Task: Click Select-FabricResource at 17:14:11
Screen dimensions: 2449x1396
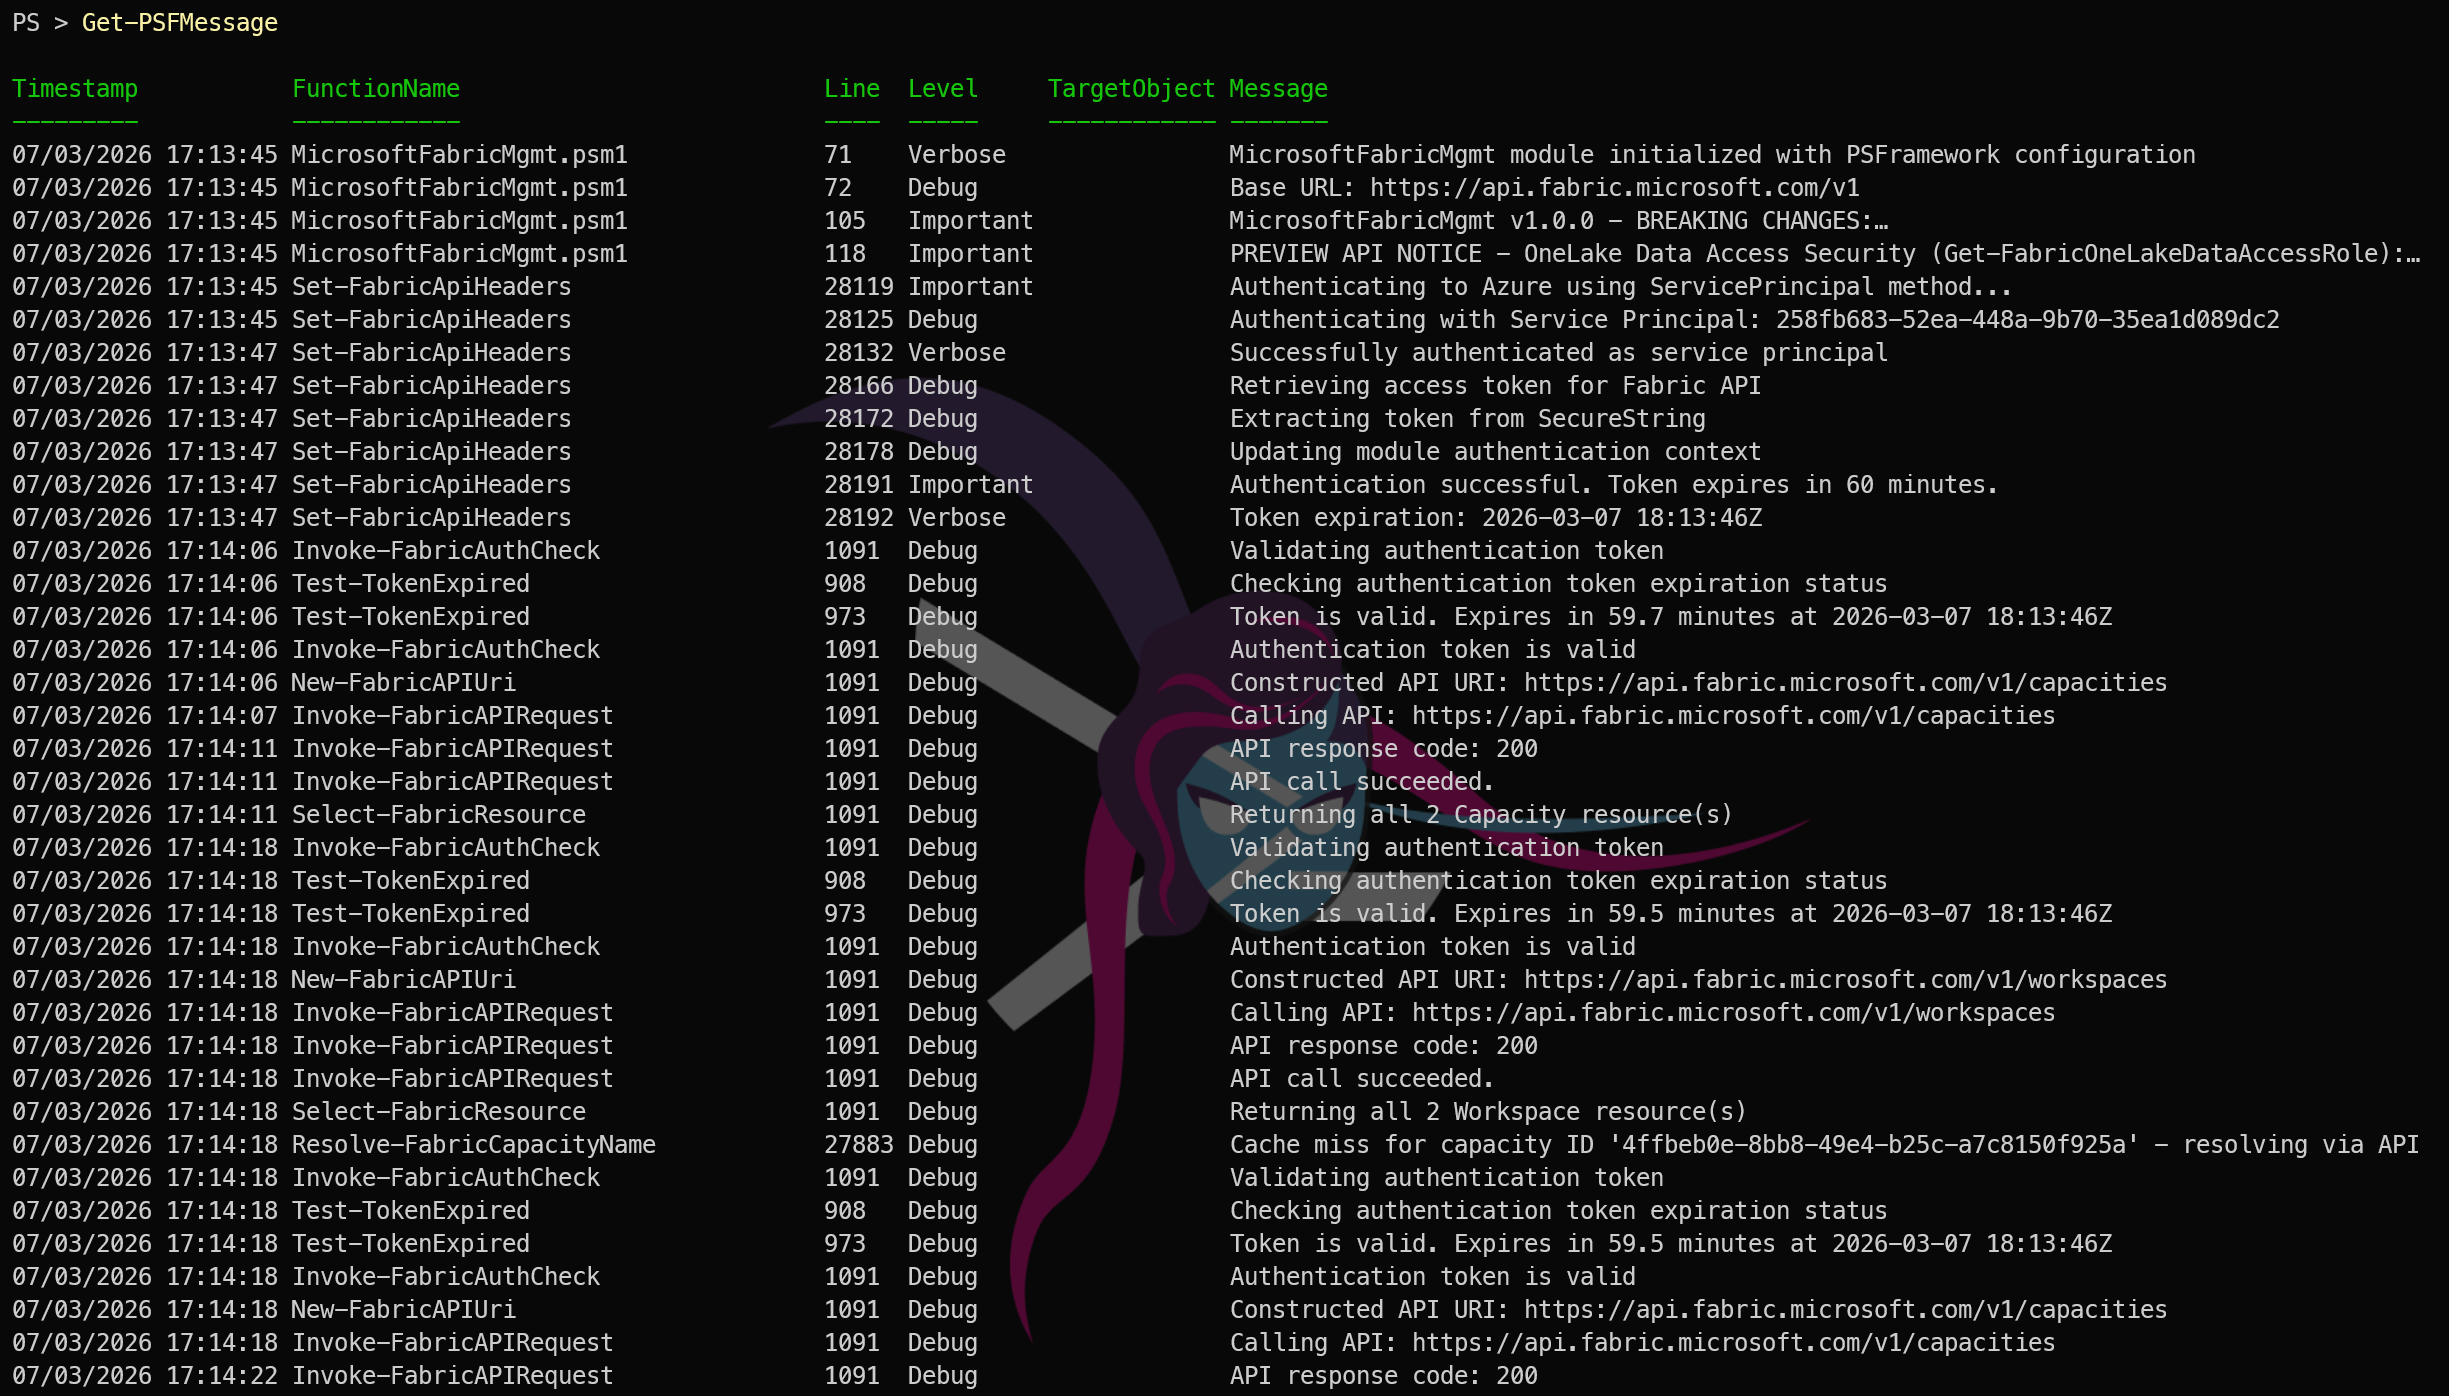Action: [439, 814]
